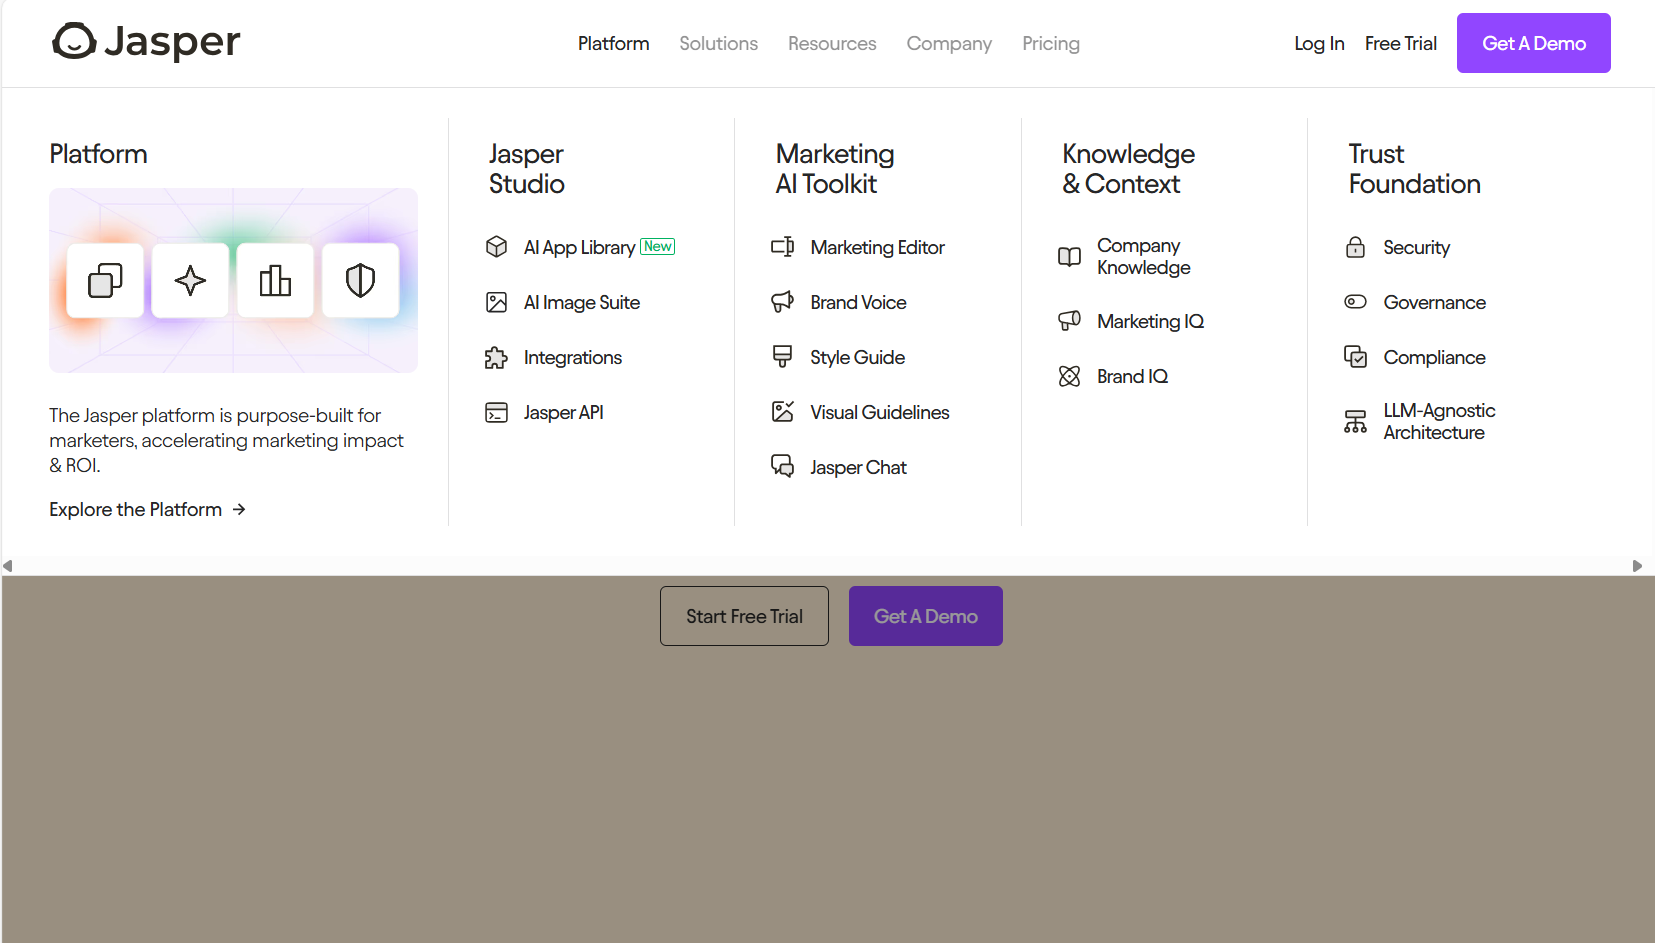
Task: Click the Jasper logo icon
Action: 74,42
